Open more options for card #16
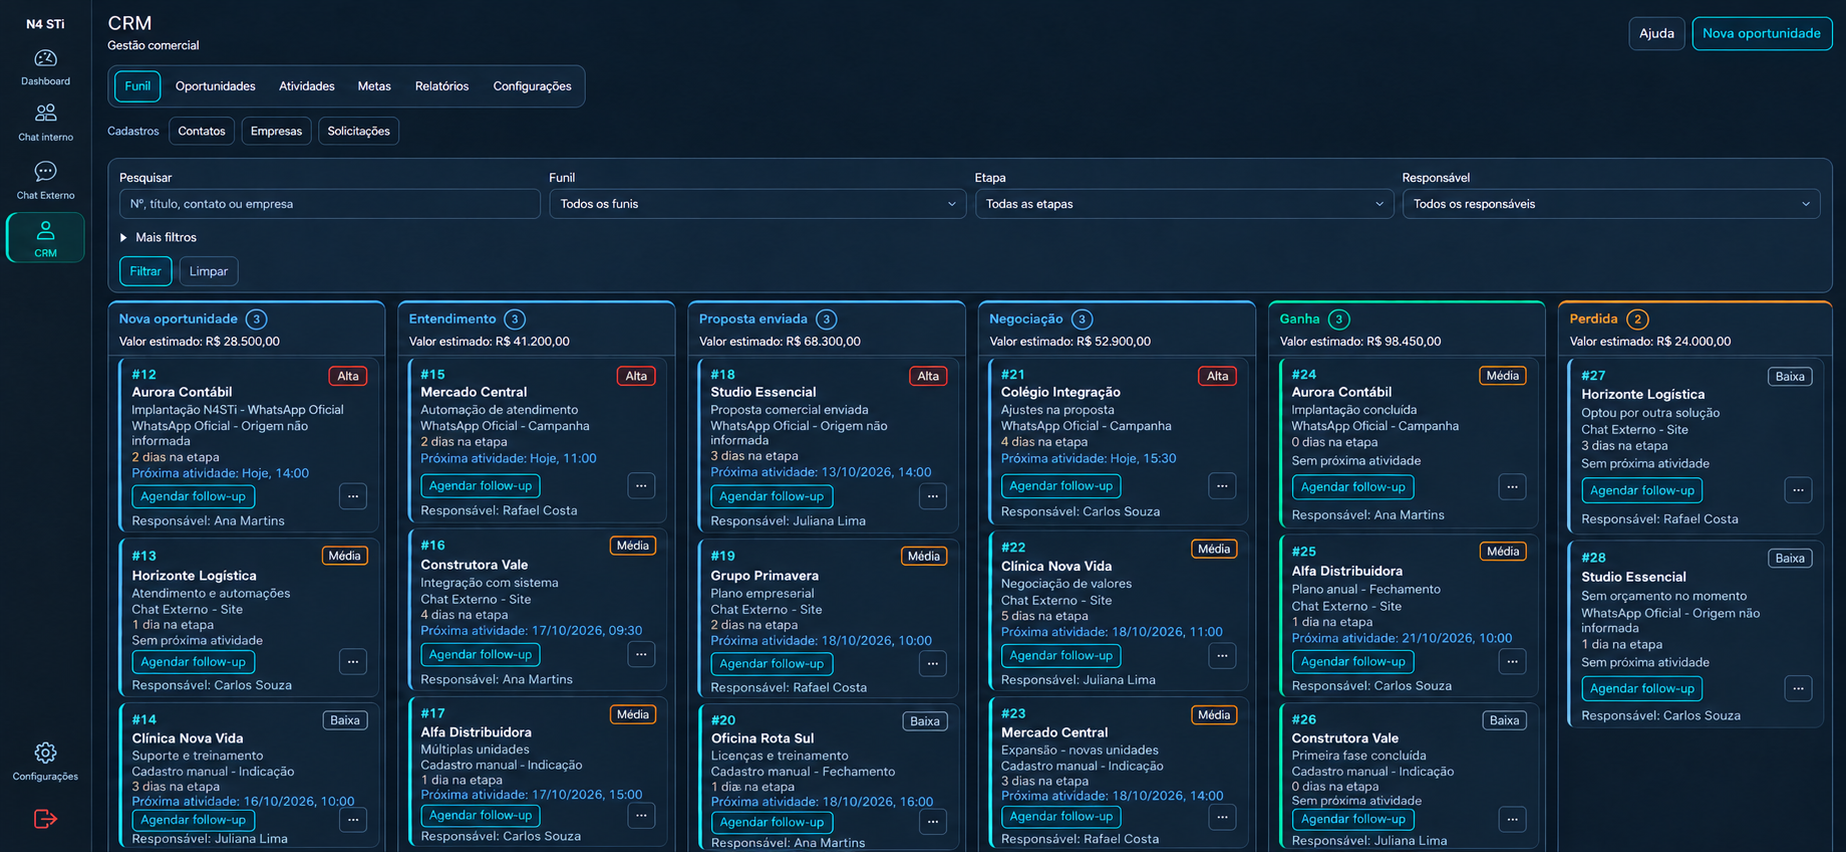1846x852 pixels. pyautogui.click(x=642, y=655)
